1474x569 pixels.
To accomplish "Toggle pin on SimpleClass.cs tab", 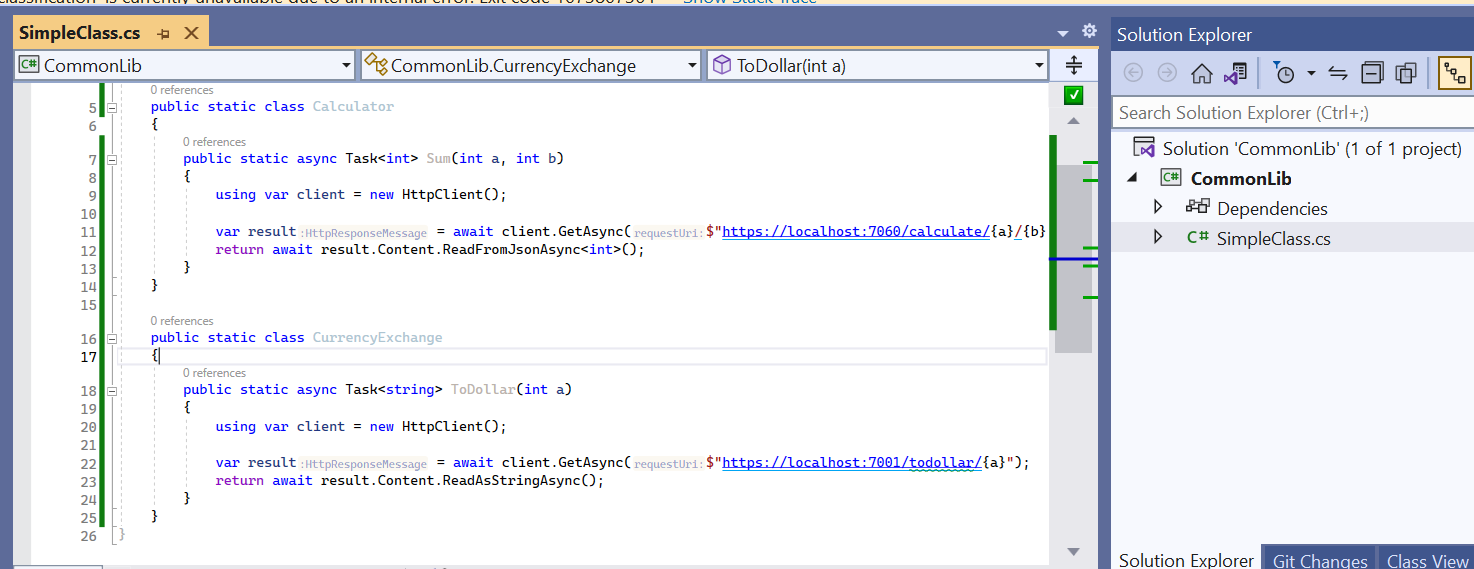I will click(x=163, y=34).
